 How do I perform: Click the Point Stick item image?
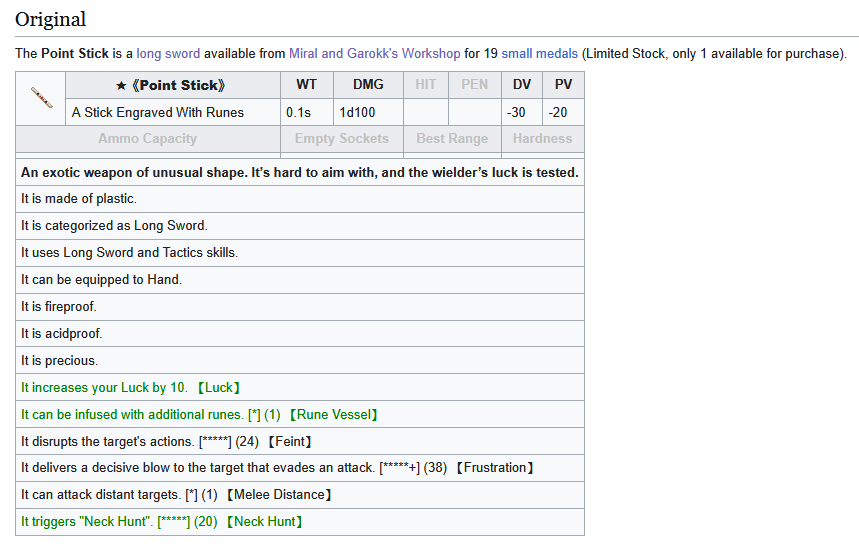pyautogui.click(x=41, y=98)
